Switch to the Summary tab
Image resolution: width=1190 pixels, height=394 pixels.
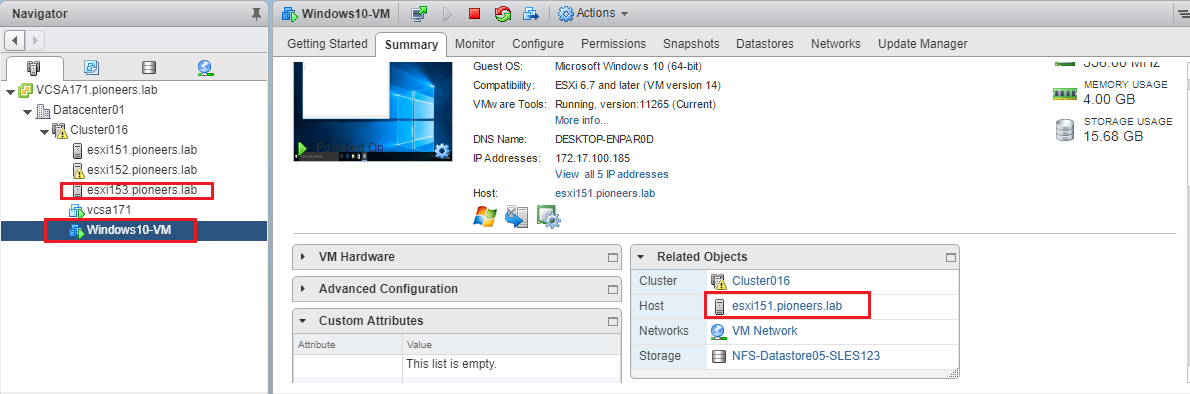411,44
